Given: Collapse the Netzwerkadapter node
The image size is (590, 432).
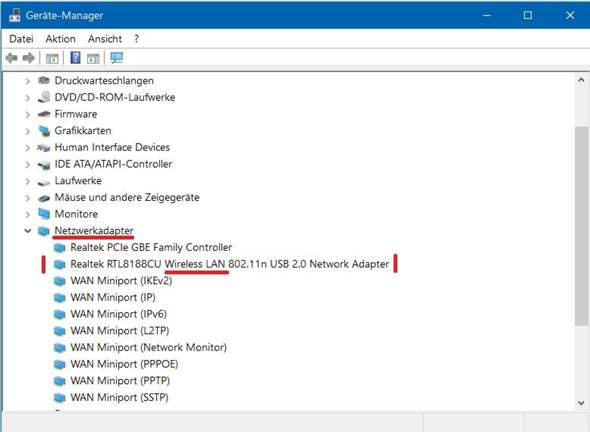Looking at the screenshot, I should 27,230.
